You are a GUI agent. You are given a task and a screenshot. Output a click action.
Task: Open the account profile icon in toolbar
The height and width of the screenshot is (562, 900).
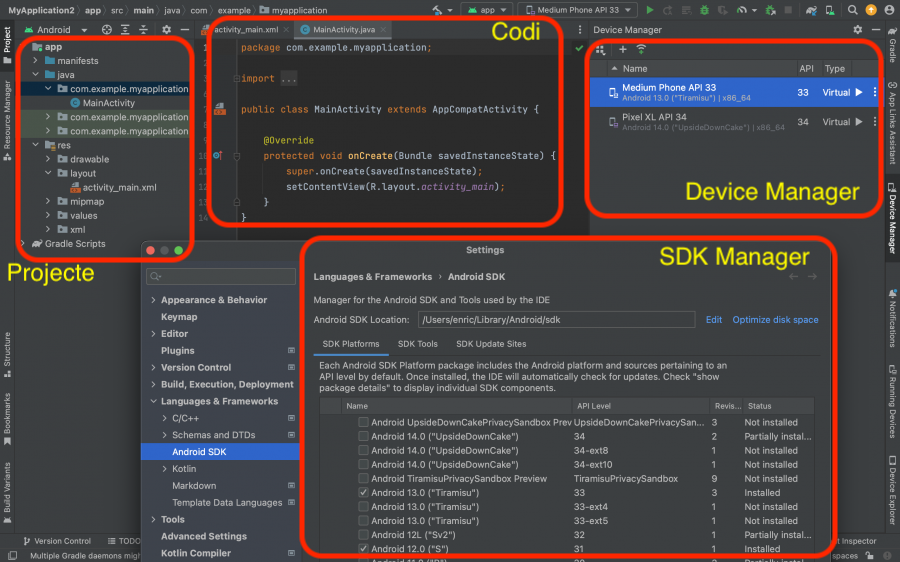(889, 10)
